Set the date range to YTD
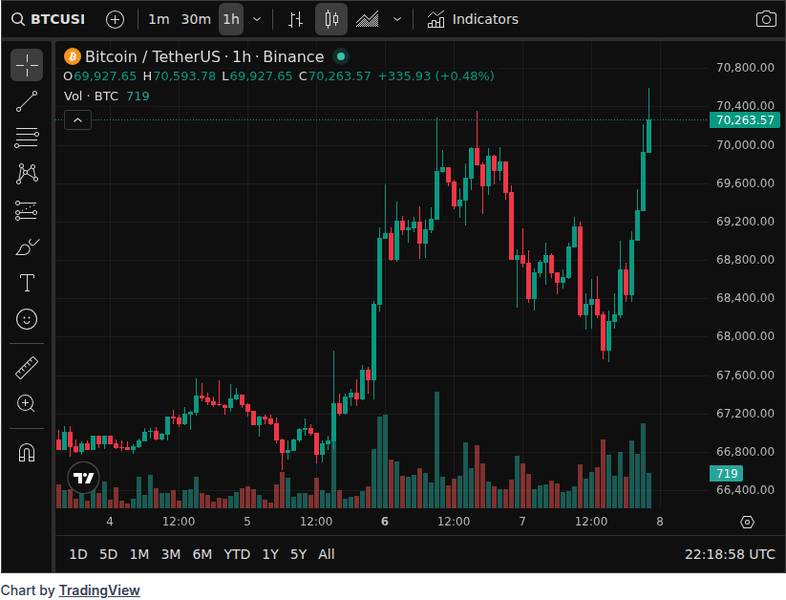The height and width of the screenshot is (600, 786). 237,554
